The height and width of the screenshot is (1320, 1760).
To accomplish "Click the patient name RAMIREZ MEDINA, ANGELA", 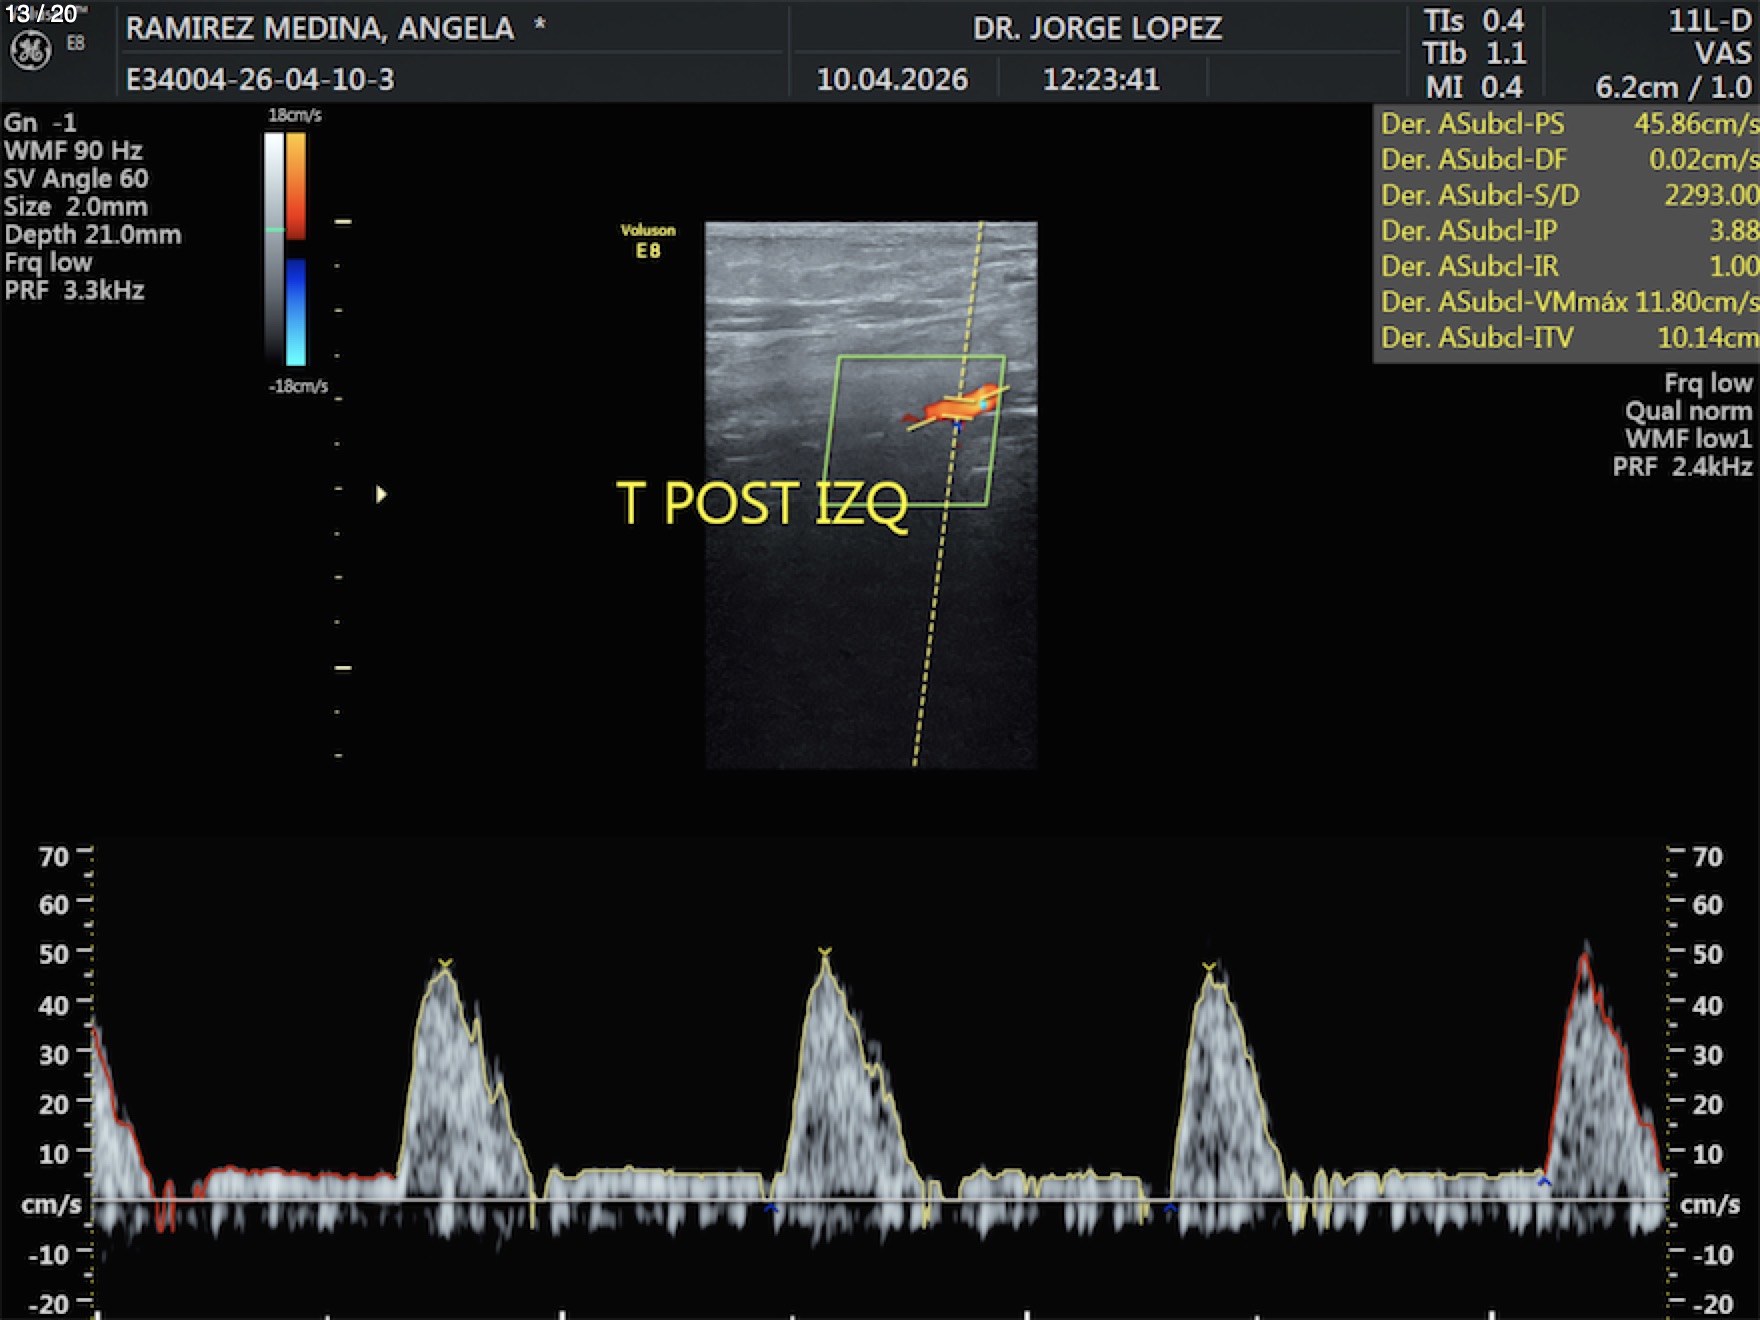I will tap(320, 28).
